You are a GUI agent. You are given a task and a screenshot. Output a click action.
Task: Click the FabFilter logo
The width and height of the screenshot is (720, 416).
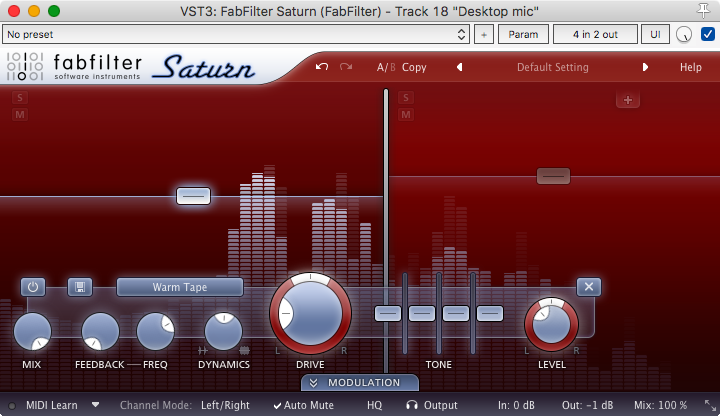(74, 67)
